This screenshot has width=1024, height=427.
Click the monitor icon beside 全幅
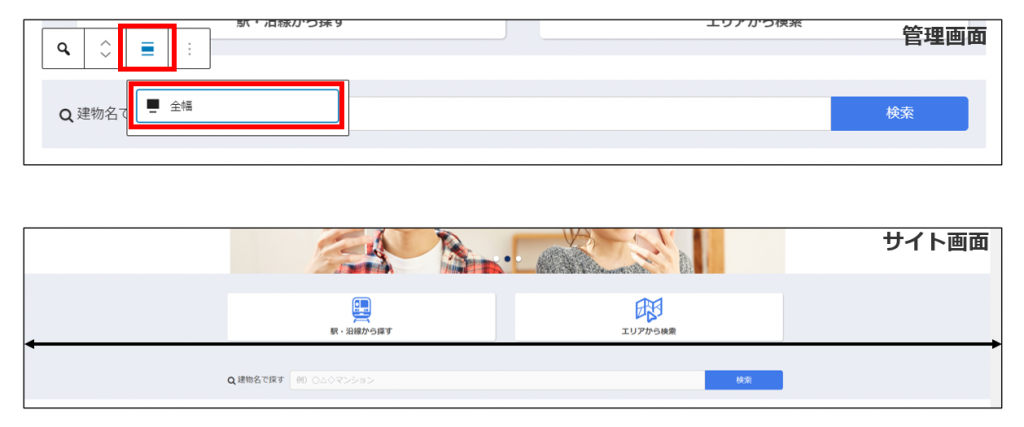click(153, 105)
